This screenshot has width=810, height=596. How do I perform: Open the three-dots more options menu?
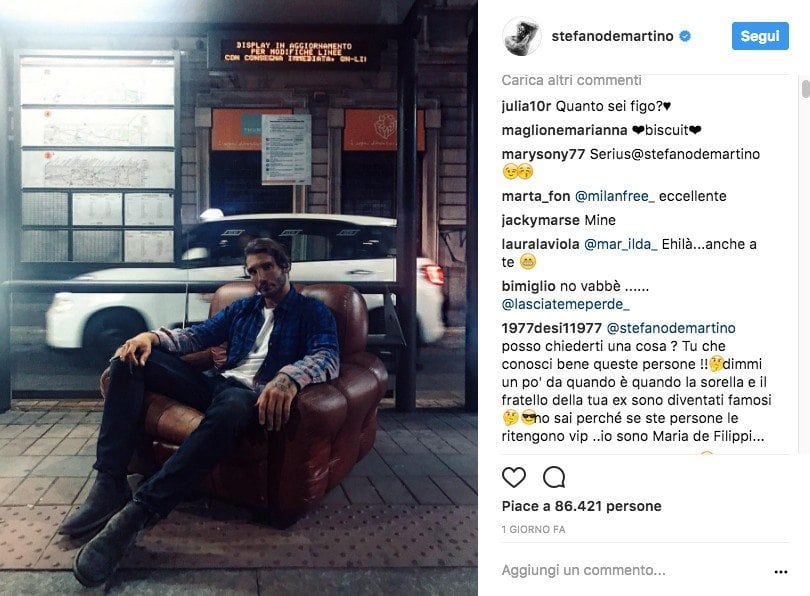[781, 572]
